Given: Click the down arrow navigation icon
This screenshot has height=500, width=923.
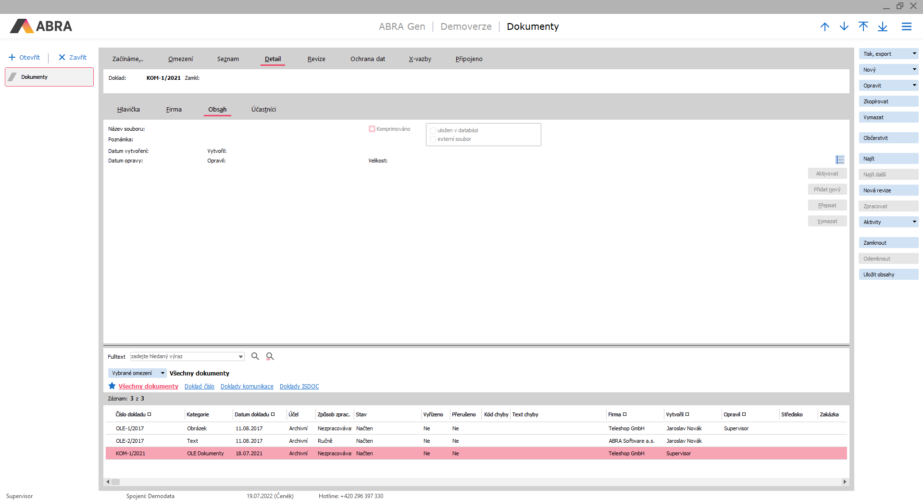Looking at the screenshot, I should click(x=844, y=26).
